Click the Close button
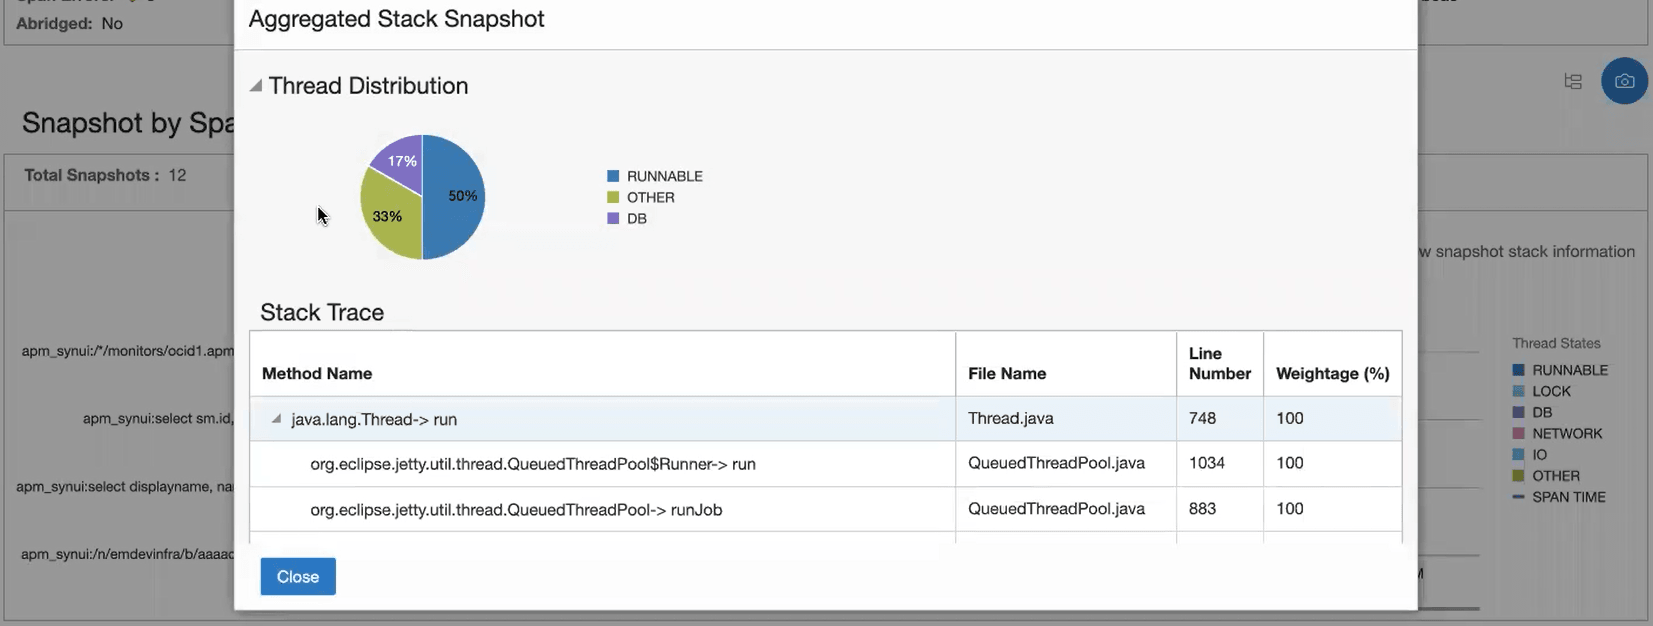 pyautogui.click(x=297, y=576)
